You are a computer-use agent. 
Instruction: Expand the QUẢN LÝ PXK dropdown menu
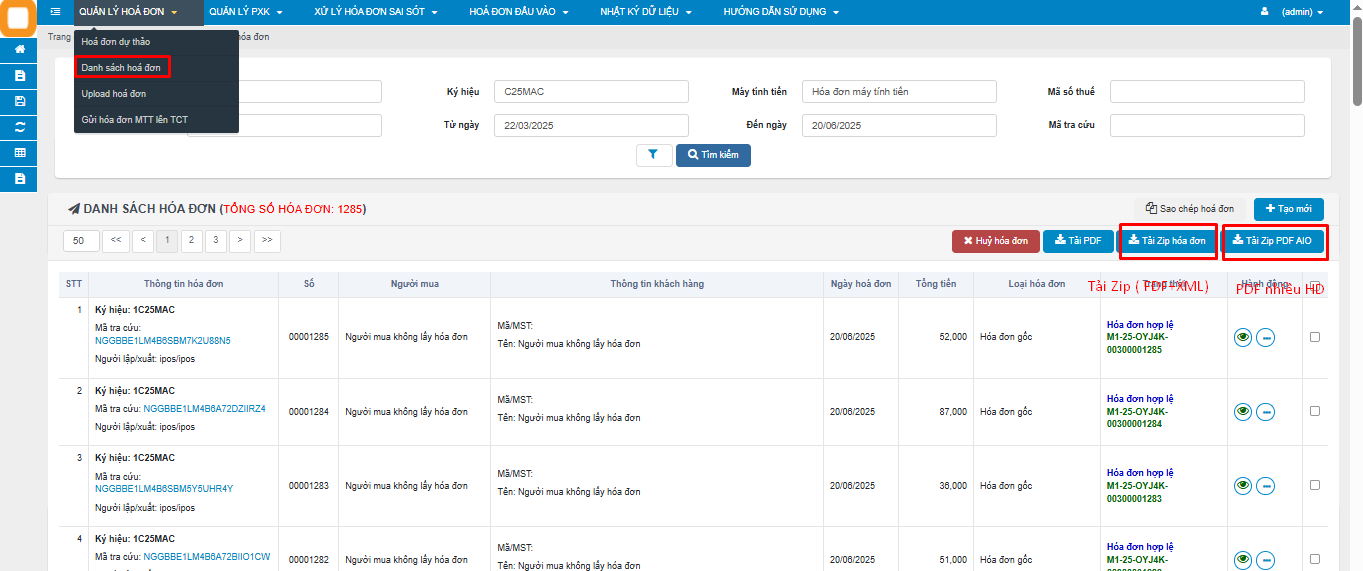[x=245, y=12]
